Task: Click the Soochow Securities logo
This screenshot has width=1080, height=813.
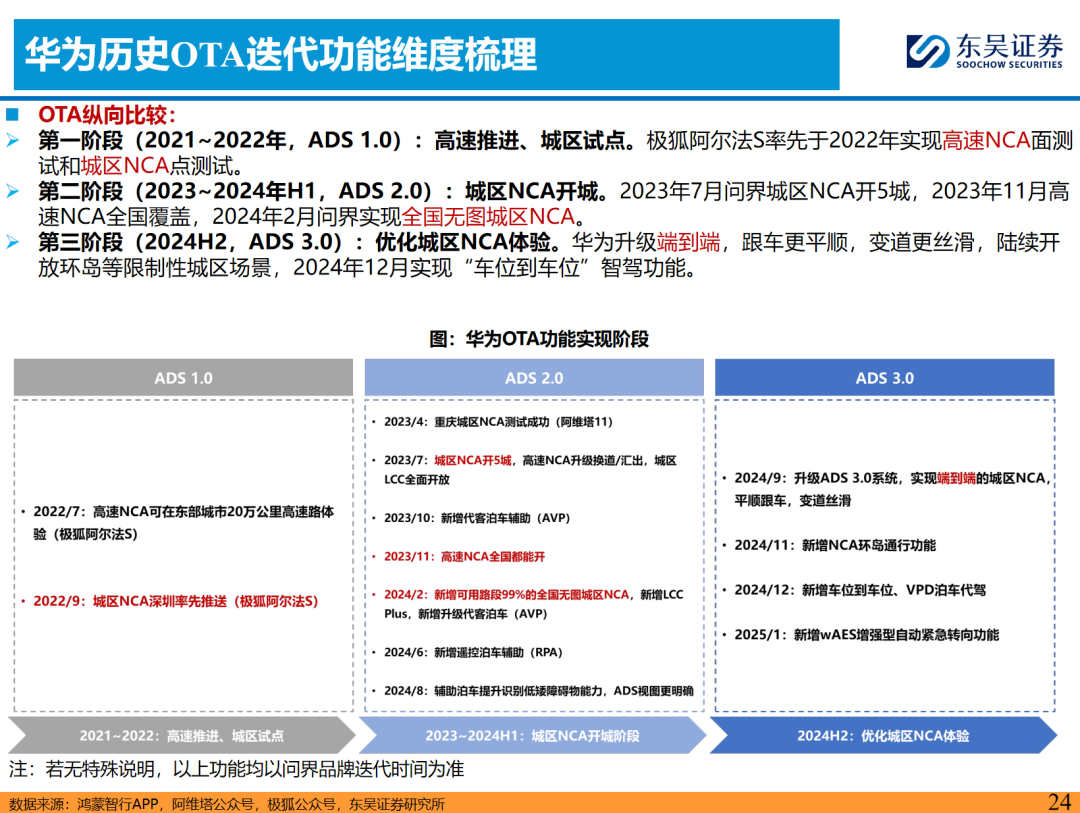Action: click(984, 51)
